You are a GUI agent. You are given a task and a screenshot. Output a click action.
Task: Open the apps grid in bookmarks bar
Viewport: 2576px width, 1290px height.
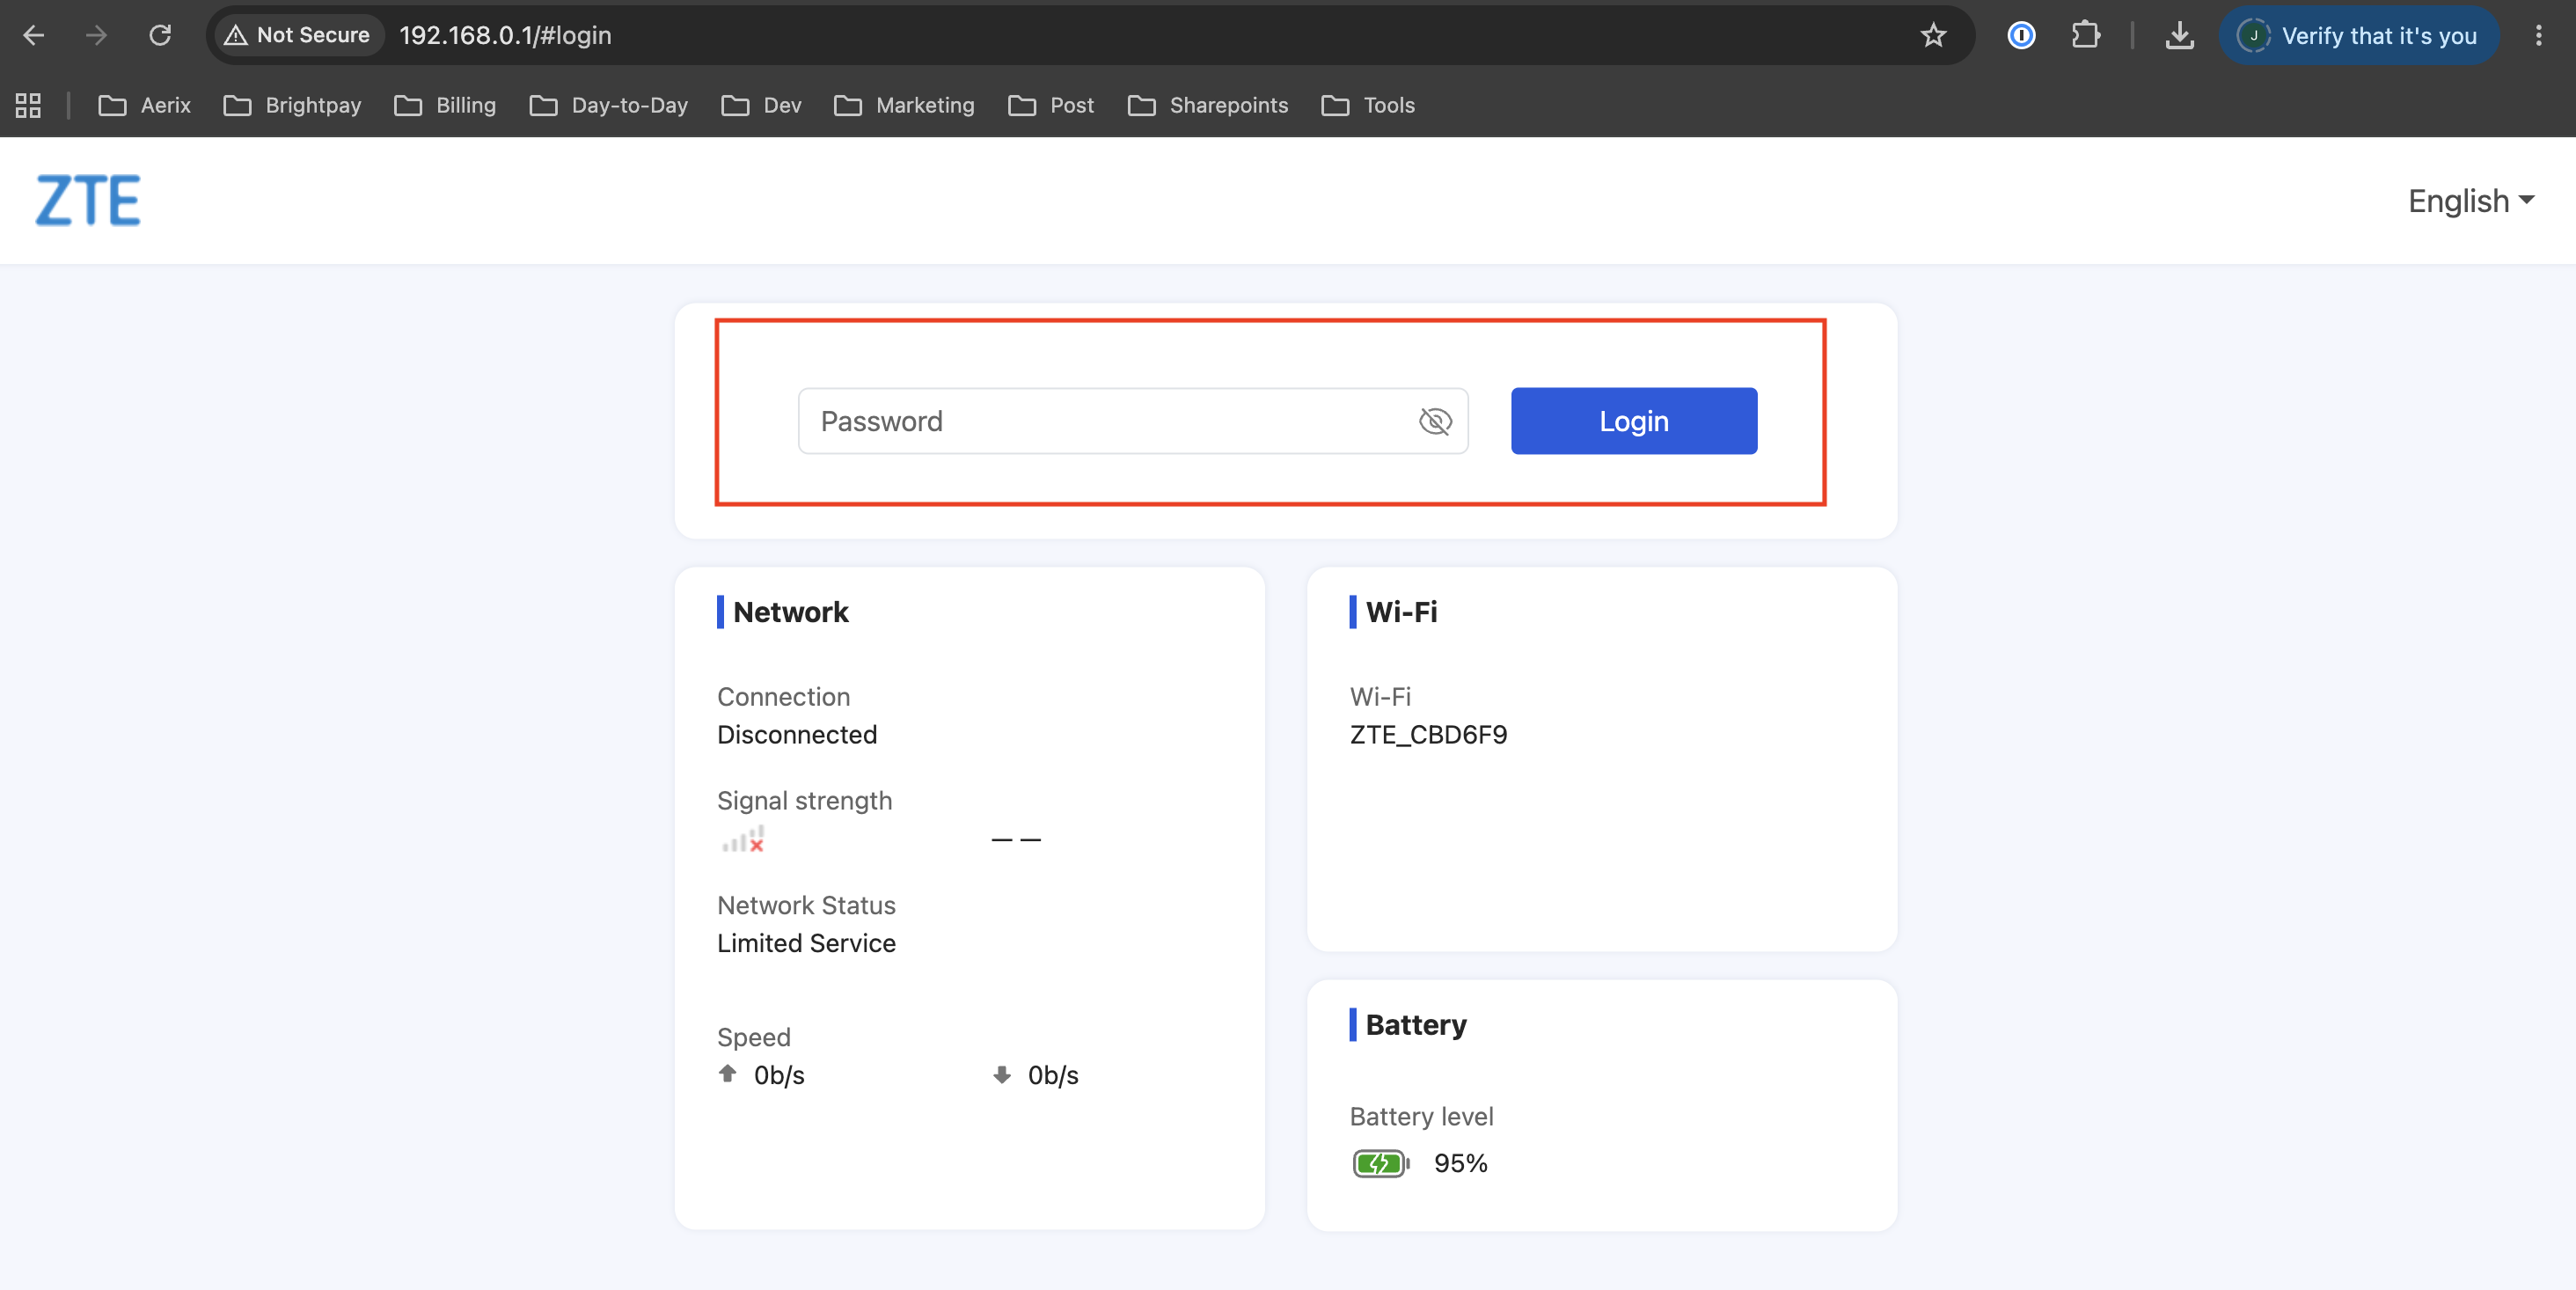(28, 105)
